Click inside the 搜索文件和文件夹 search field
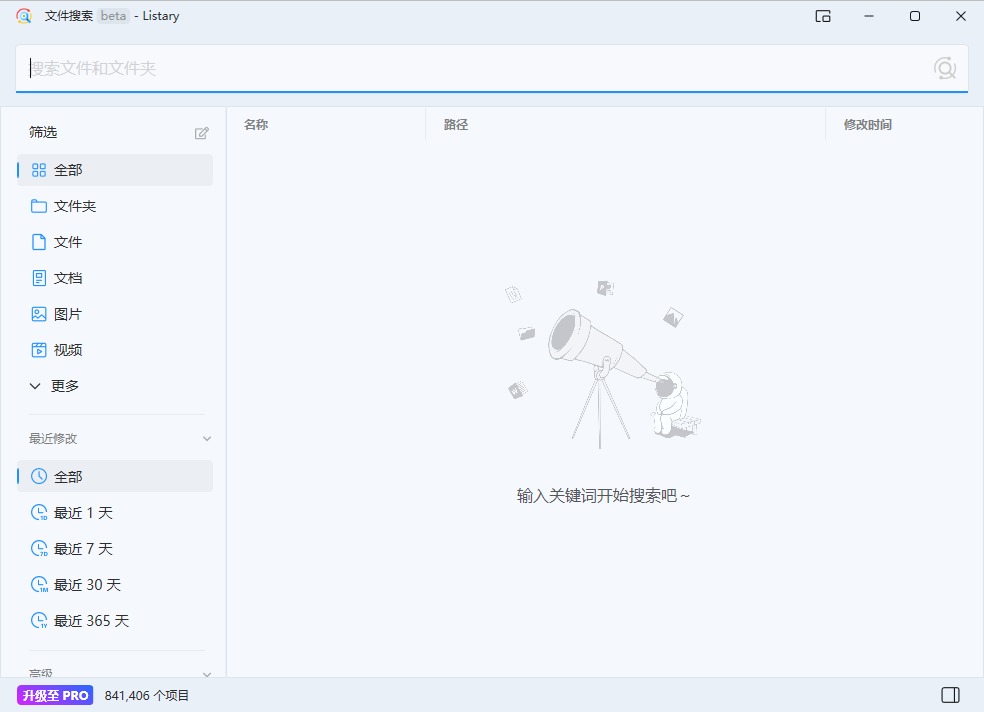 coord(400,68)
